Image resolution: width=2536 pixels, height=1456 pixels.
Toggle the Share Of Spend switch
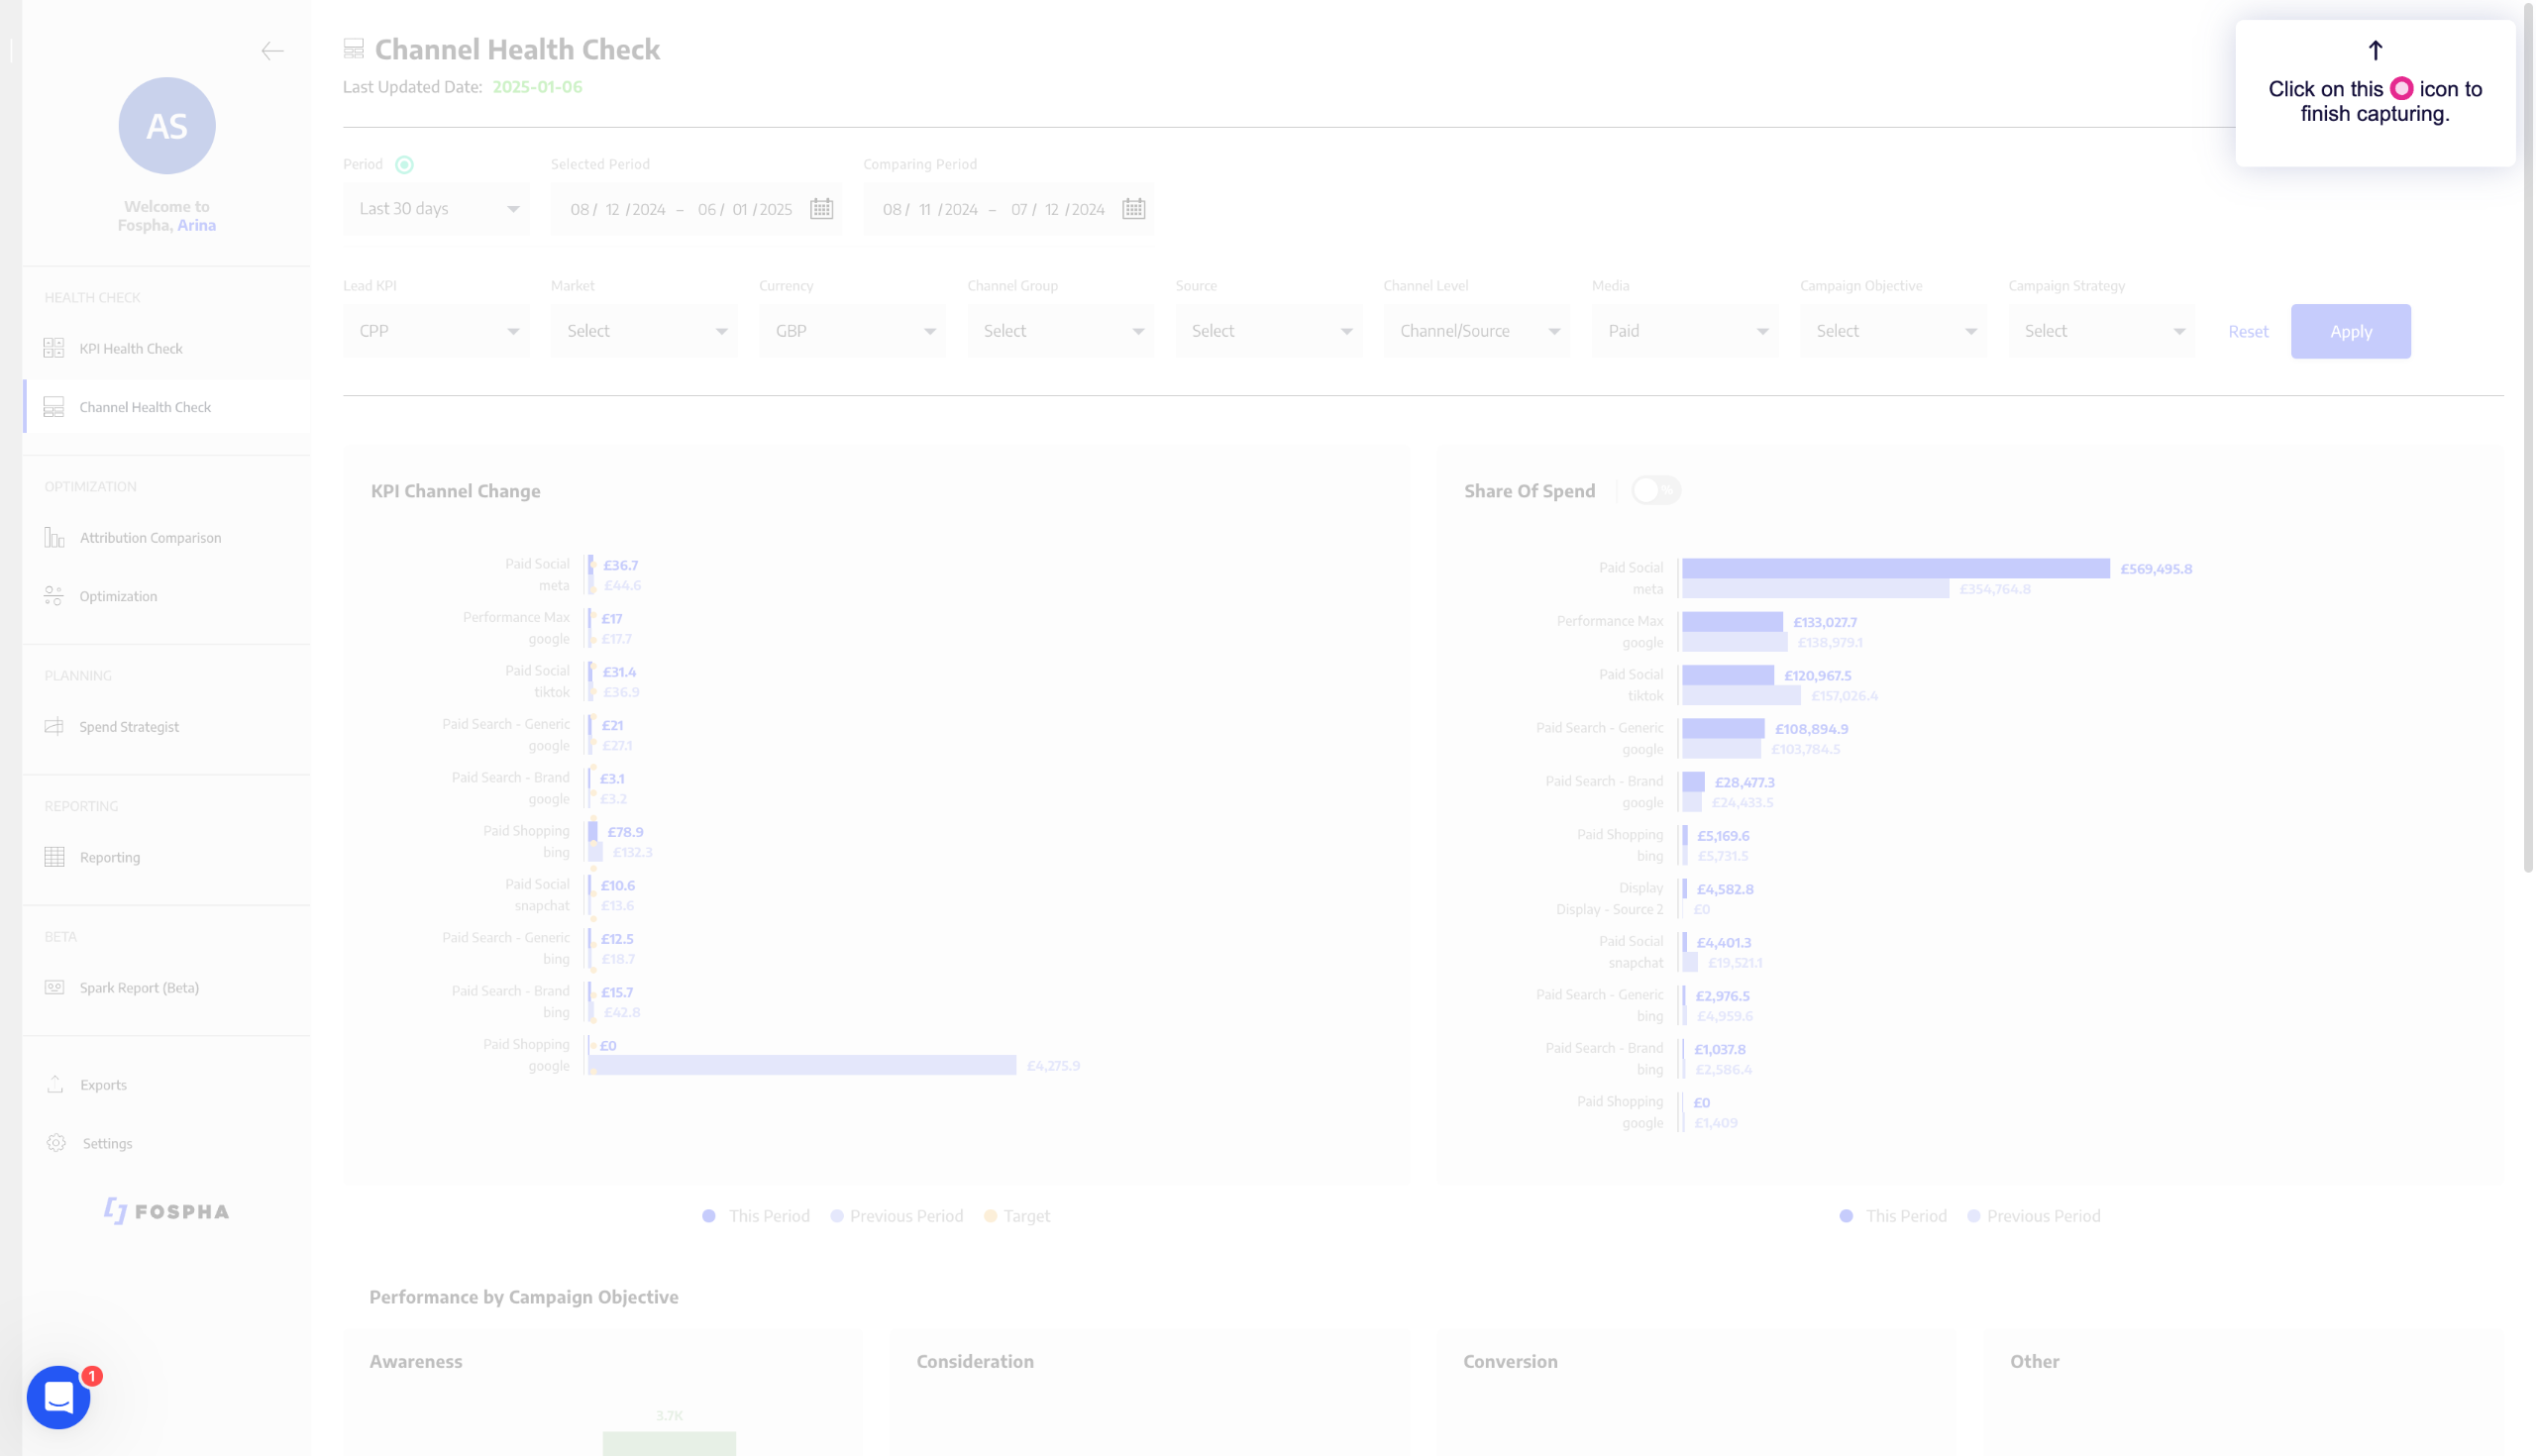1655,491
